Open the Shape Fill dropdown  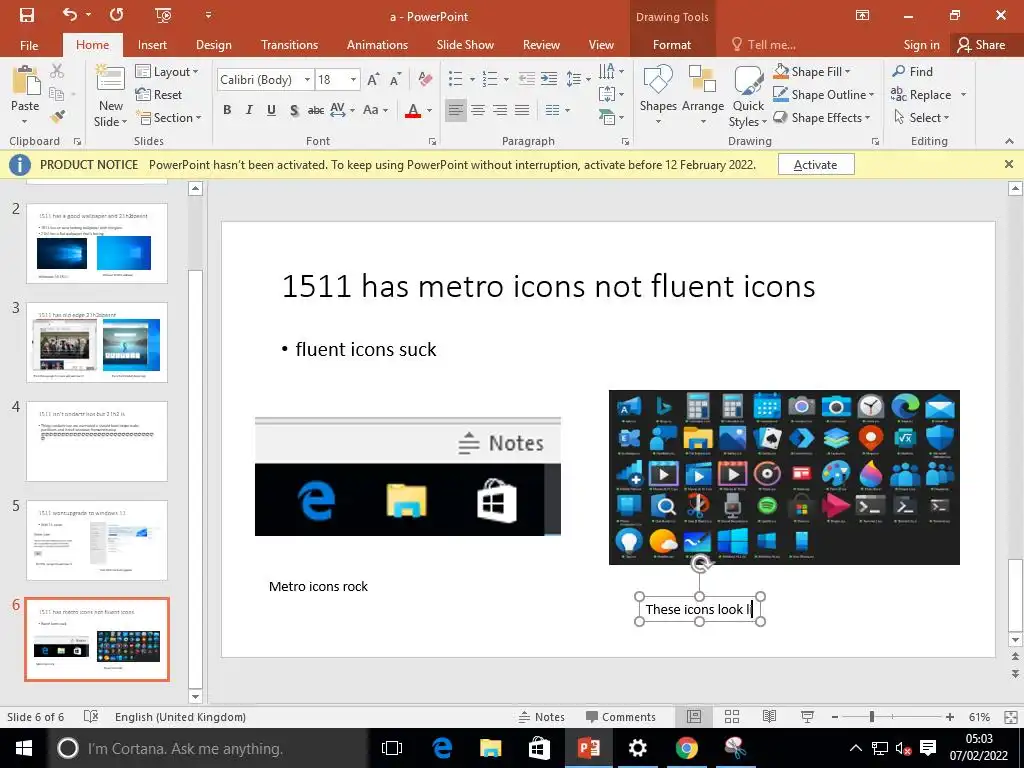(812, 71)
